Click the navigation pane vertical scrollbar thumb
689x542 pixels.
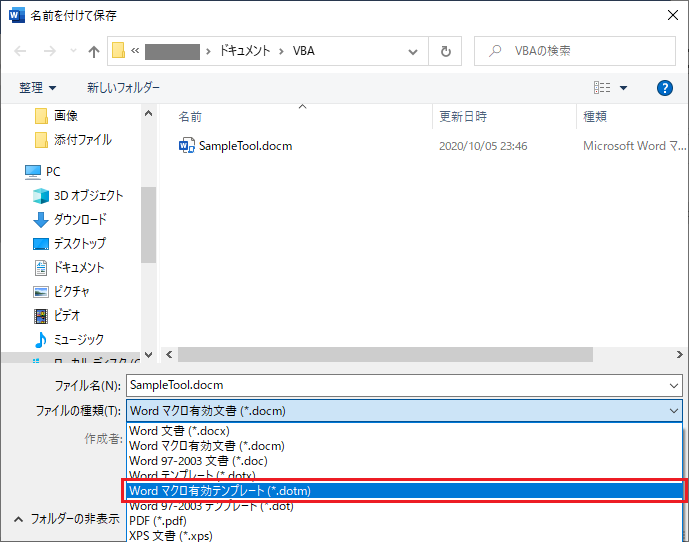click(149, 225)
